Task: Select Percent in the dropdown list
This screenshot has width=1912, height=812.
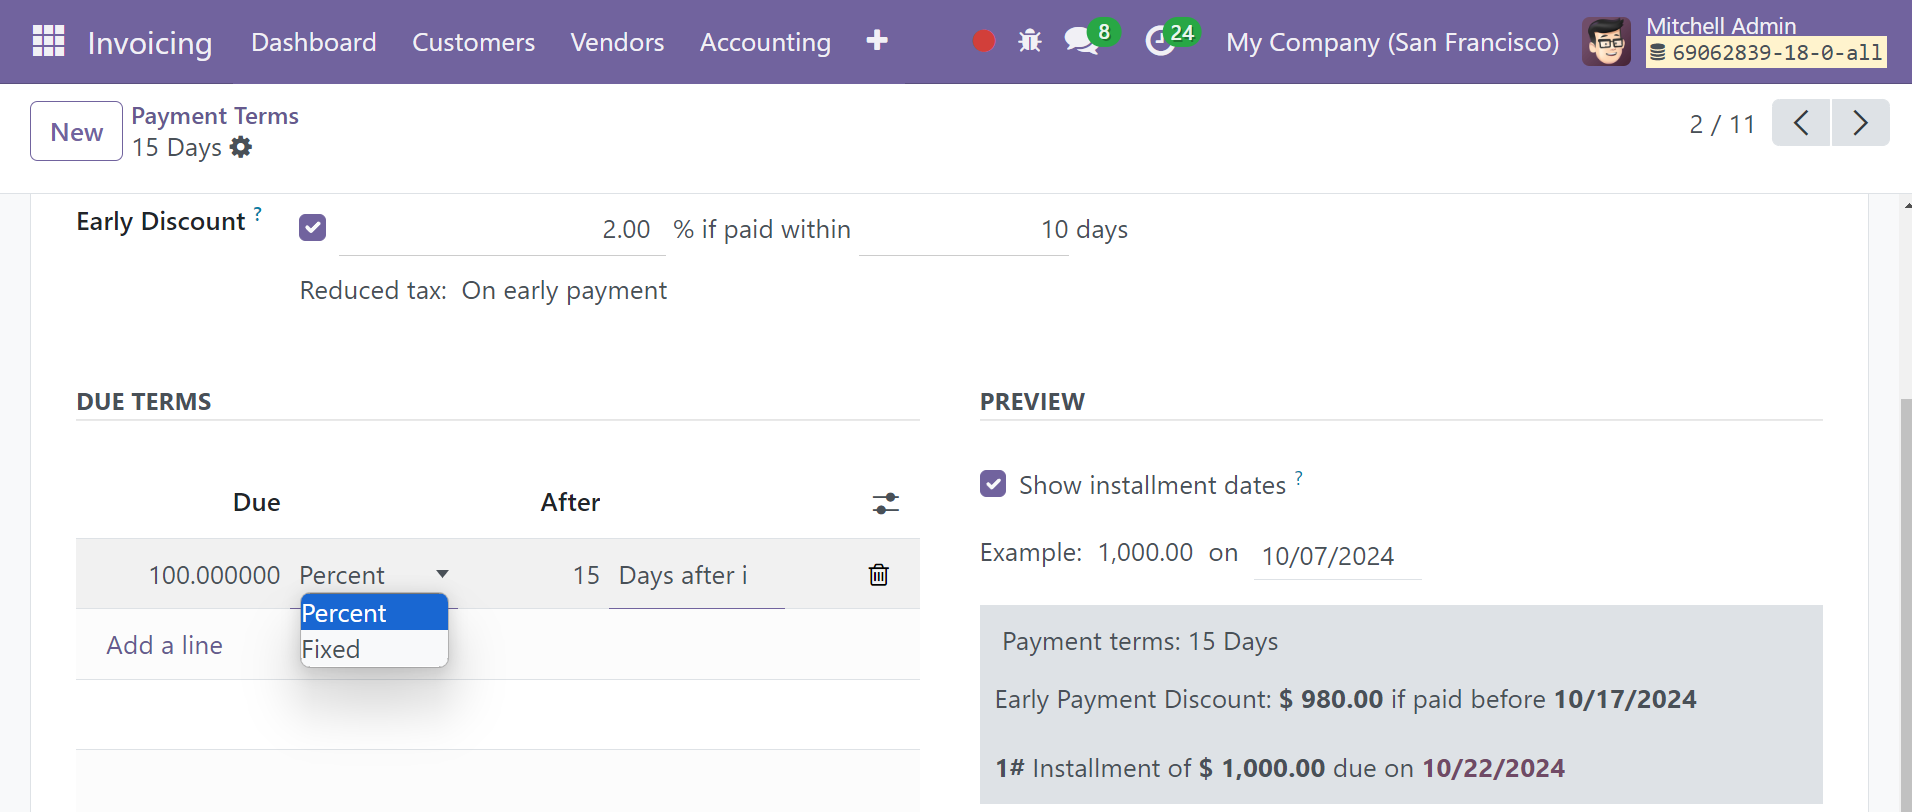Action: (374, 613)
